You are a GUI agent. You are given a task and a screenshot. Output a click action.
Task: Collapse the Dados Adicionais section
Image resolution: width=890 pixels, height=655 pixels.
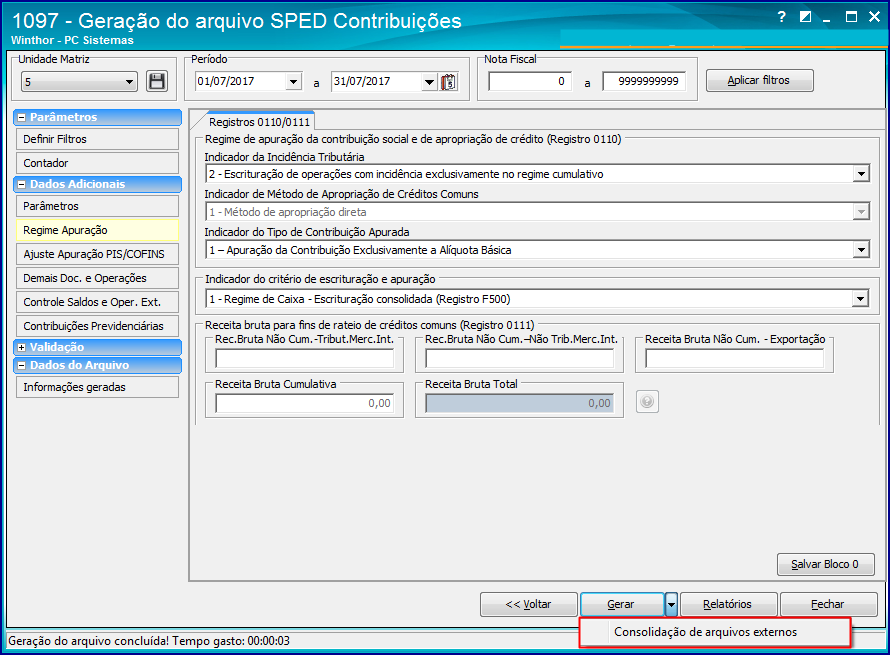22,184
